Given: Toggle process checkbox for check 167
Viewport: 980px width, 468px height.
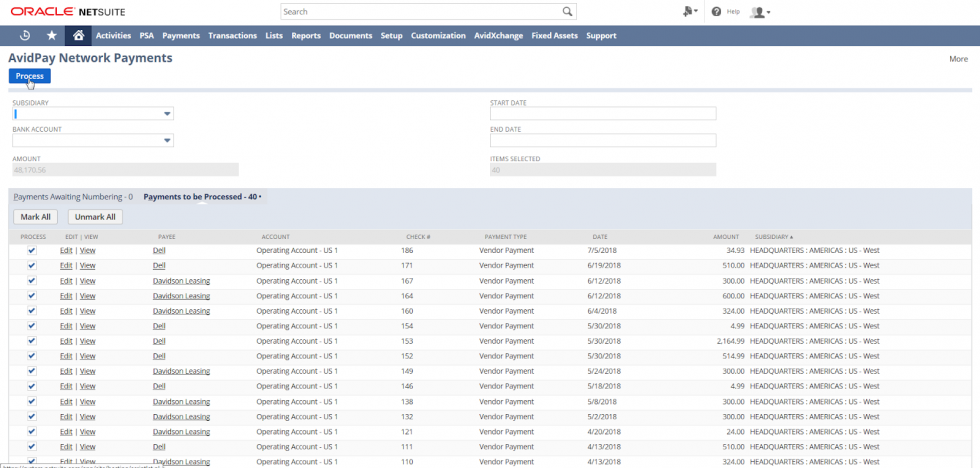Looking at the screenshot, I should 32,281.
